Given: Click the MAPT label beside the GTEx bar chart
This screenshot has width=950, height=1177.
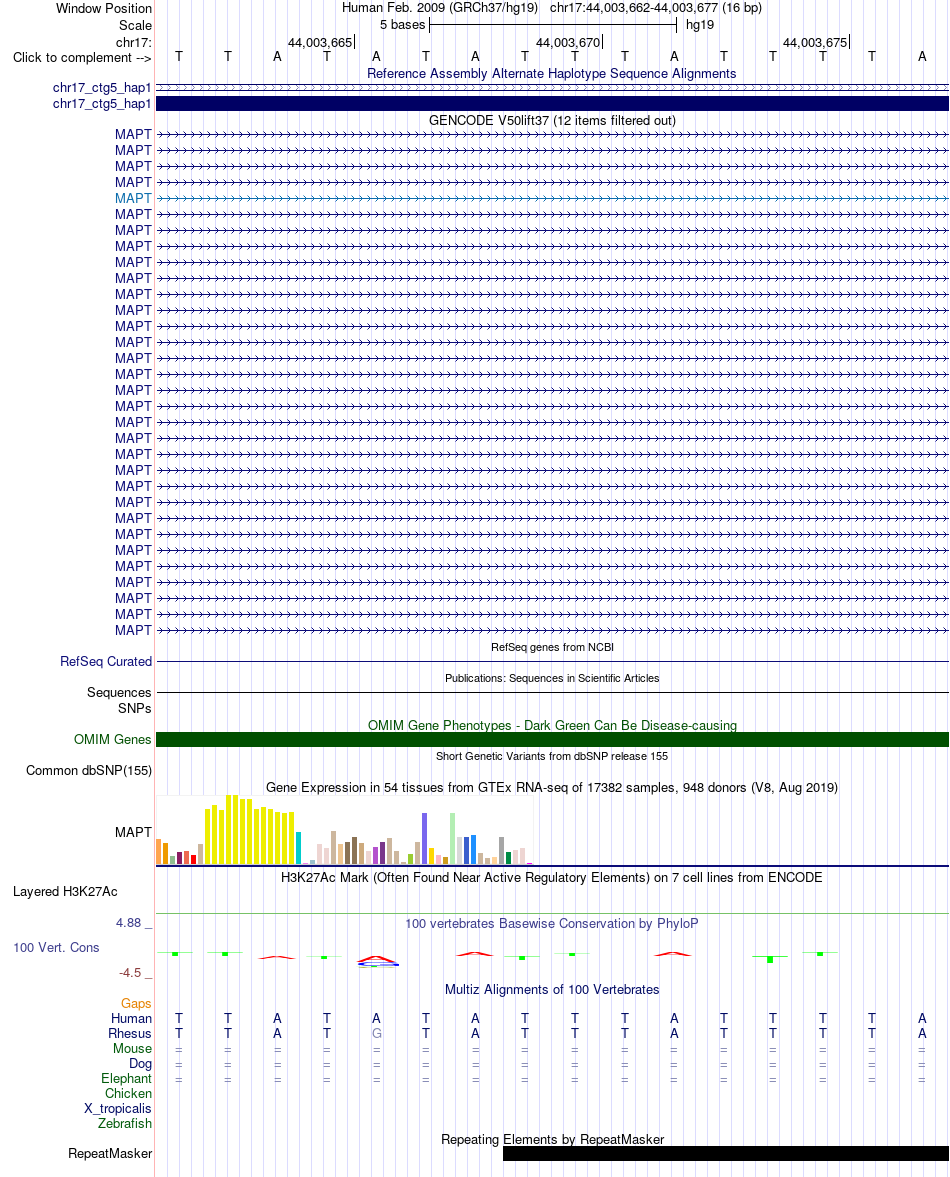Looking at the screenshot, I should 134,832.
